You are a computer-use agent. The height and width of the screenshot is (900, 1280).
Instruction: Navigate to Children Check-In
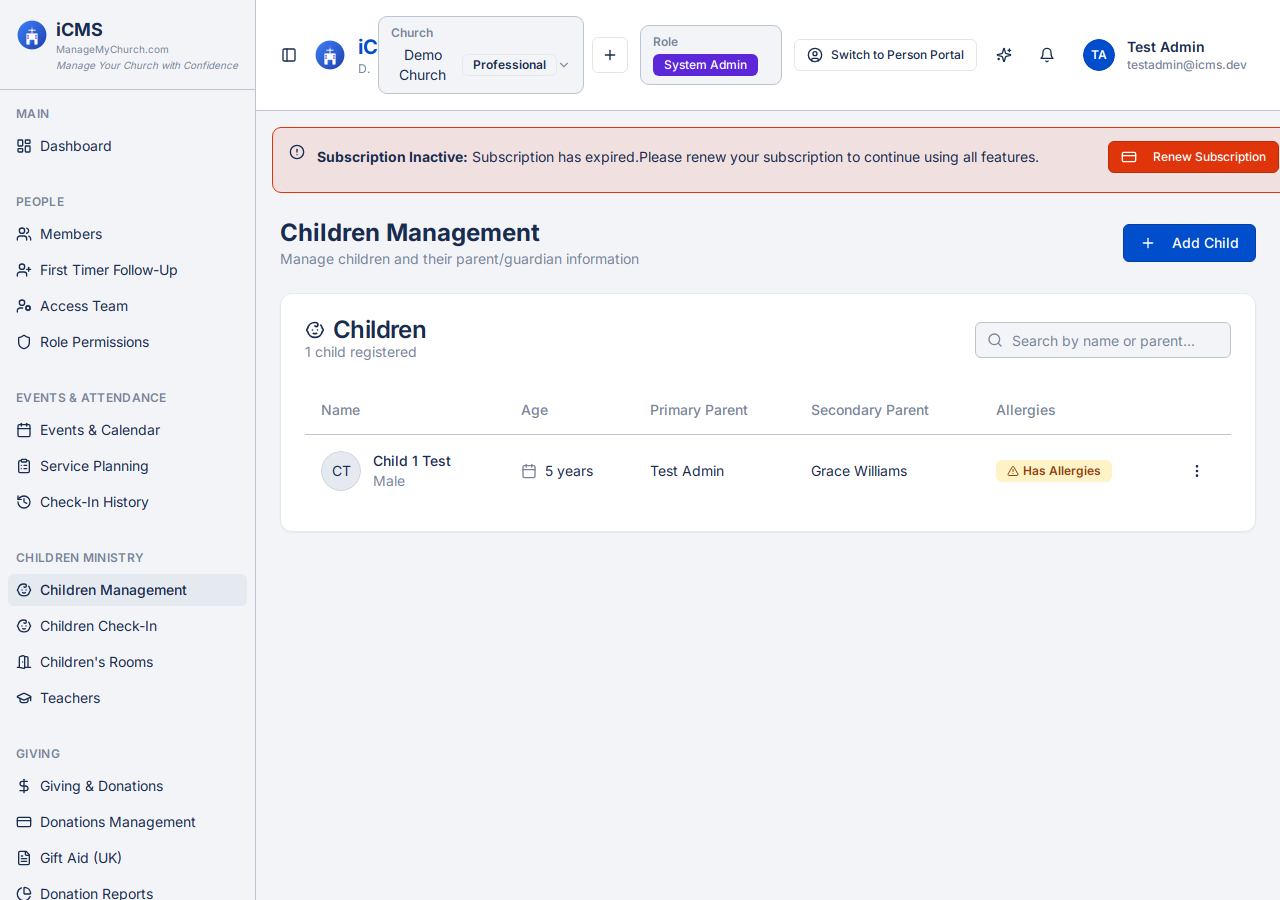tap(127, 626)
